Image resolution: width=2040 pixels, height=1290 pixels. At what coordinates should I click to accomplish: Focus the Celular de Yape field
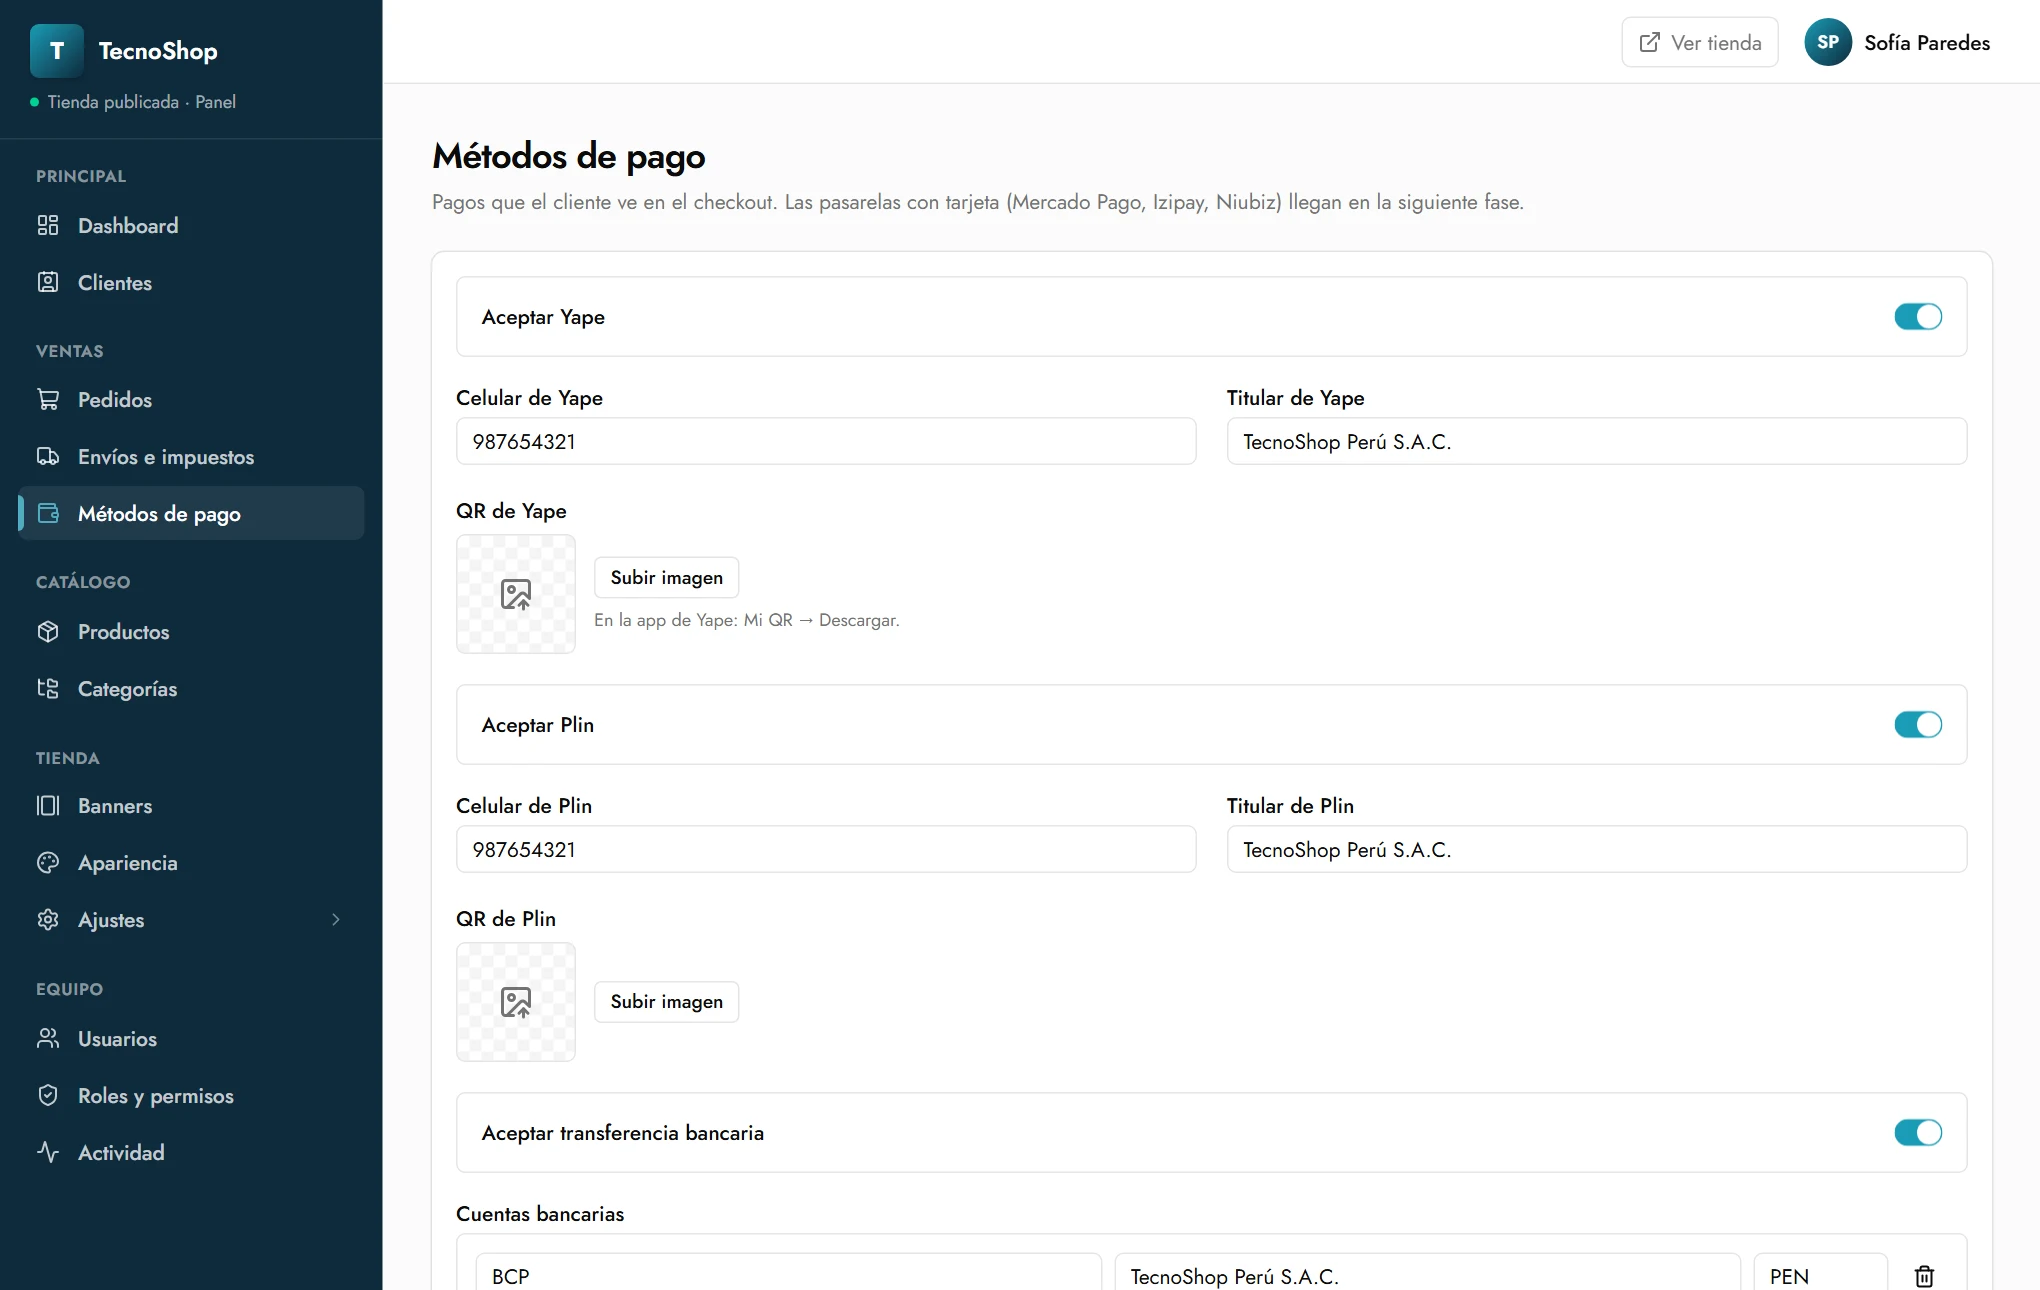point(826,441)
